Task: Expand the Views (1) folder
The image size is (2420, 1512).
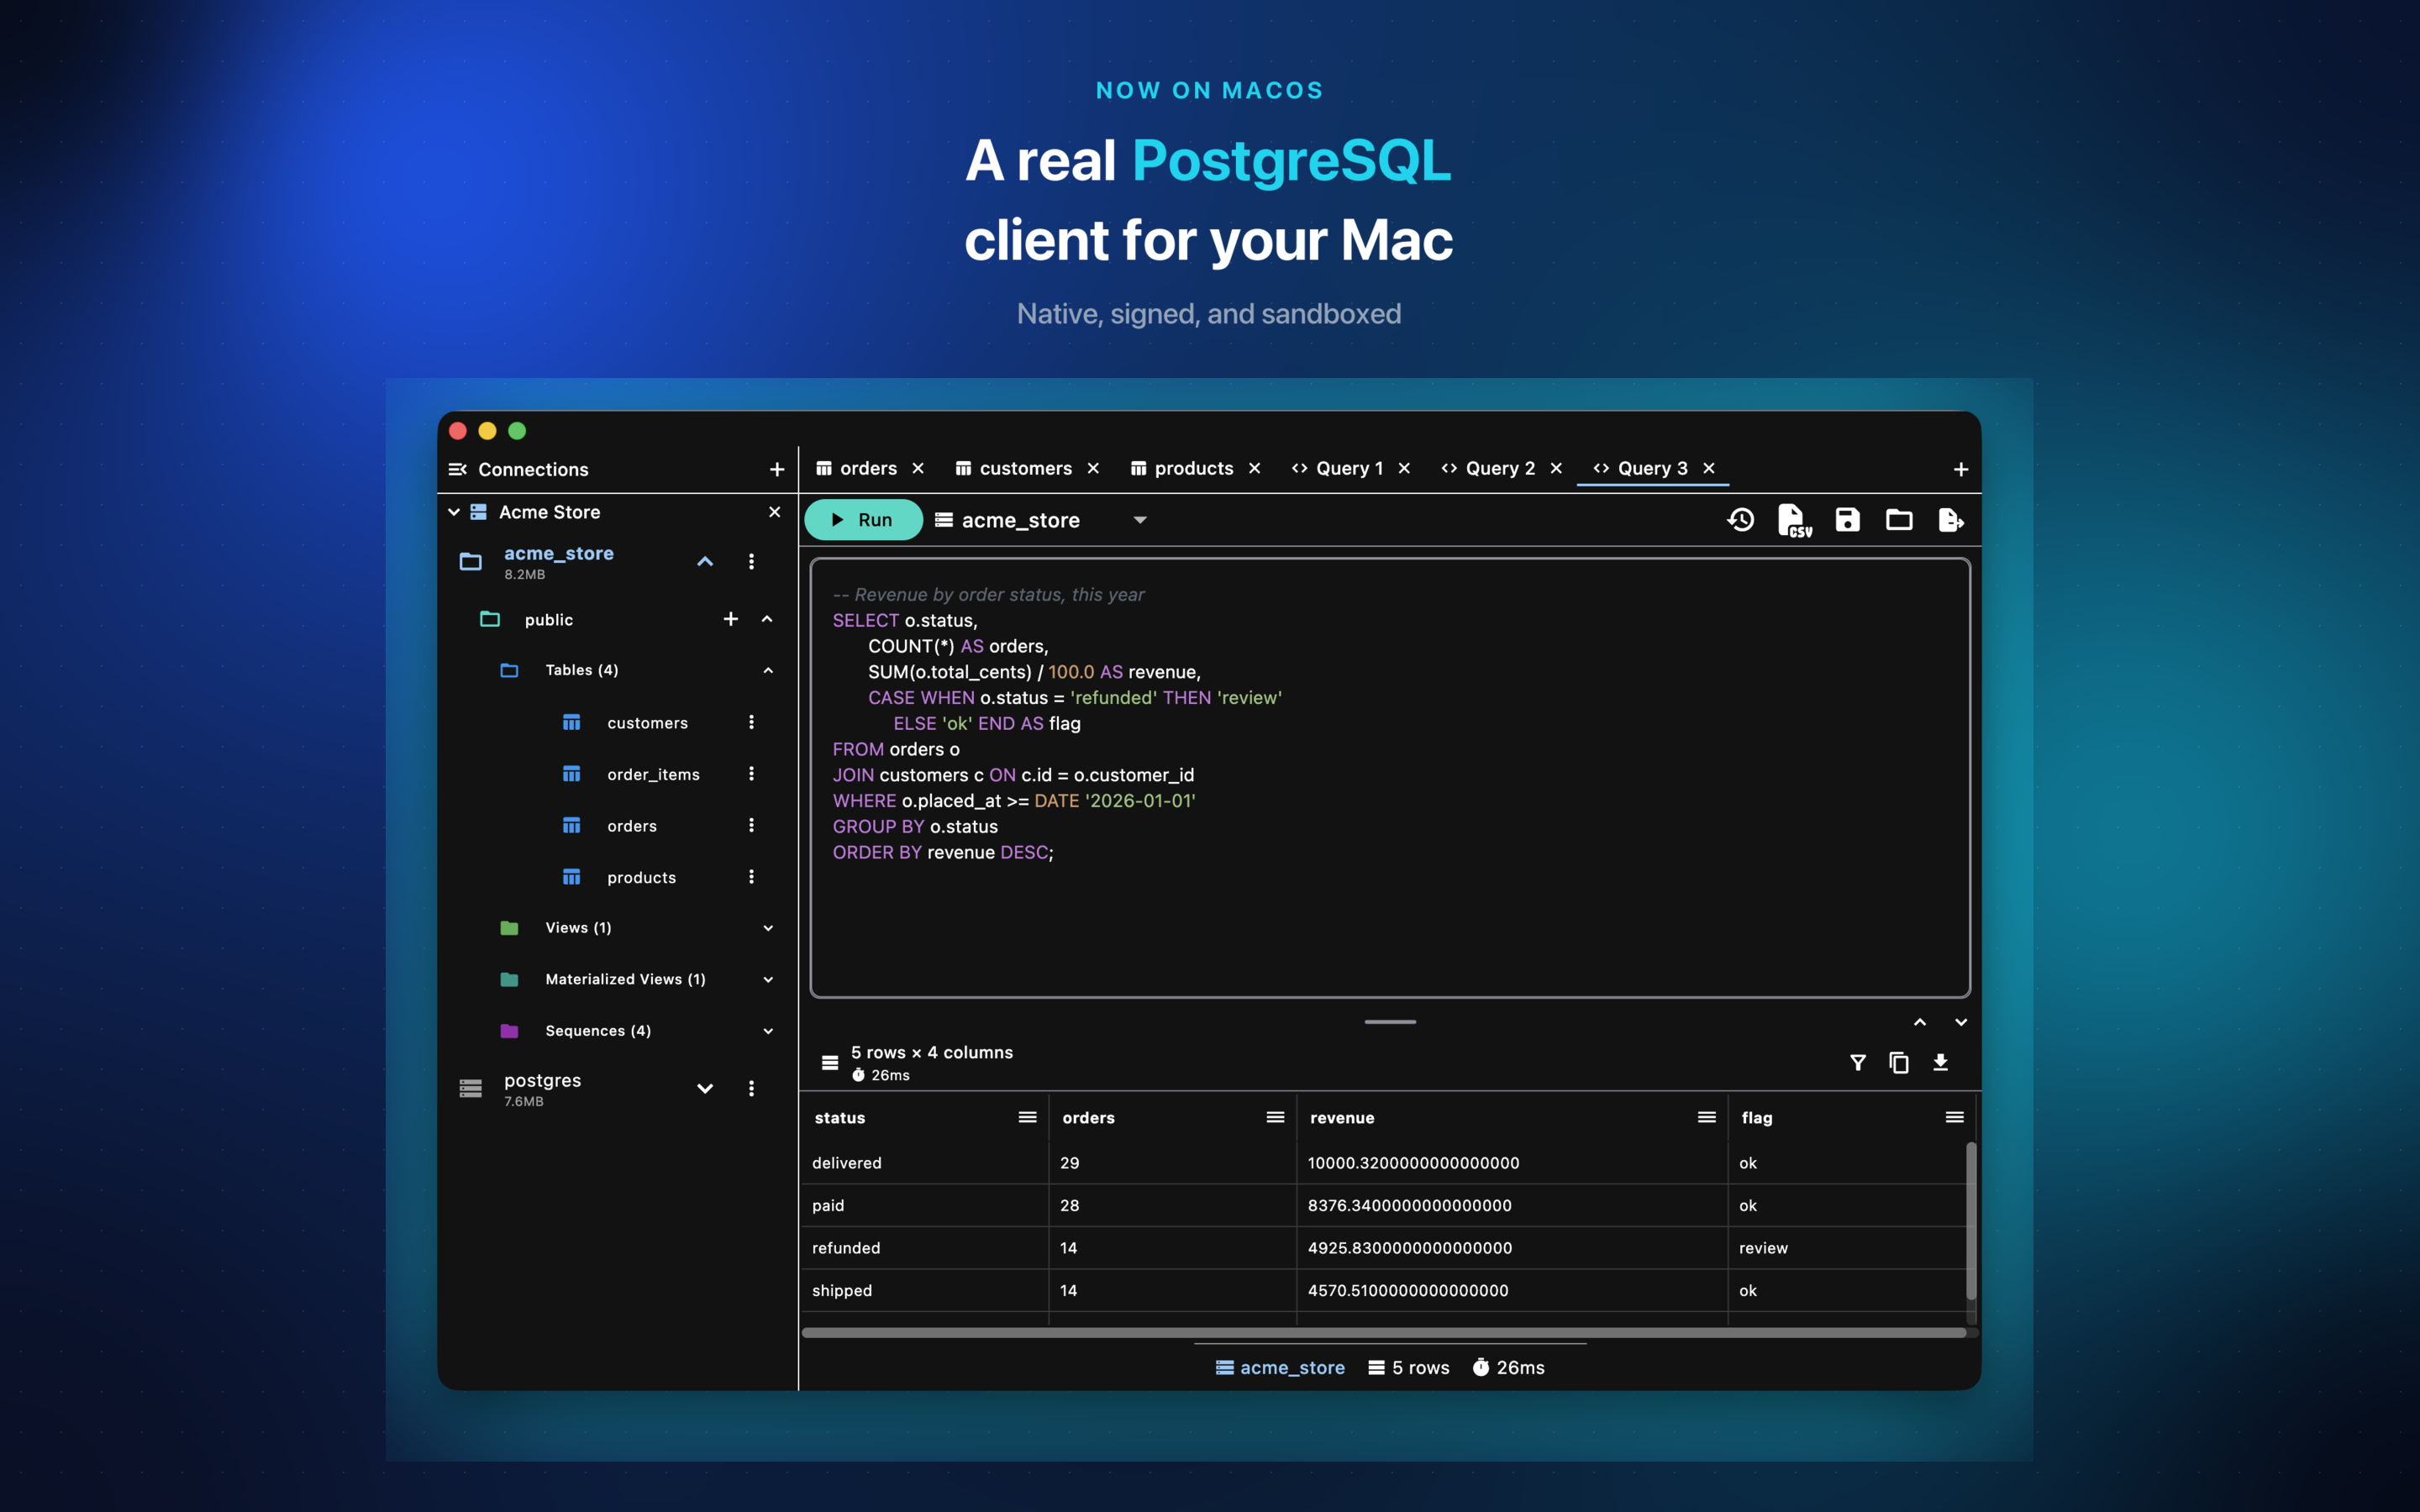Action: [x=768, y=928]
